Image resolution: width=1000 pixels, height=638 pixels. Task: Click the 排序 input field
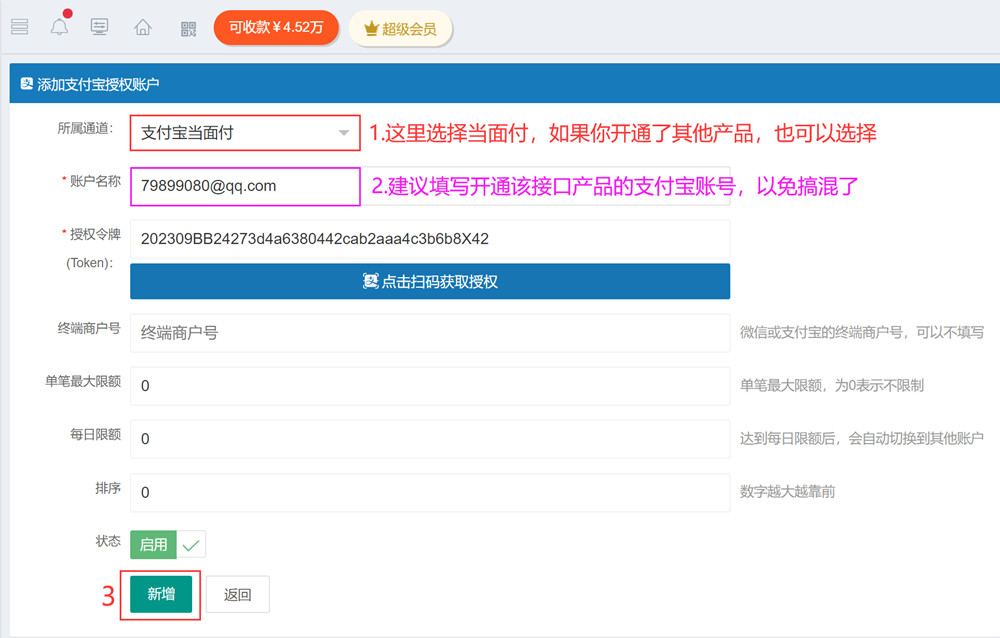(x=430, y=492)
